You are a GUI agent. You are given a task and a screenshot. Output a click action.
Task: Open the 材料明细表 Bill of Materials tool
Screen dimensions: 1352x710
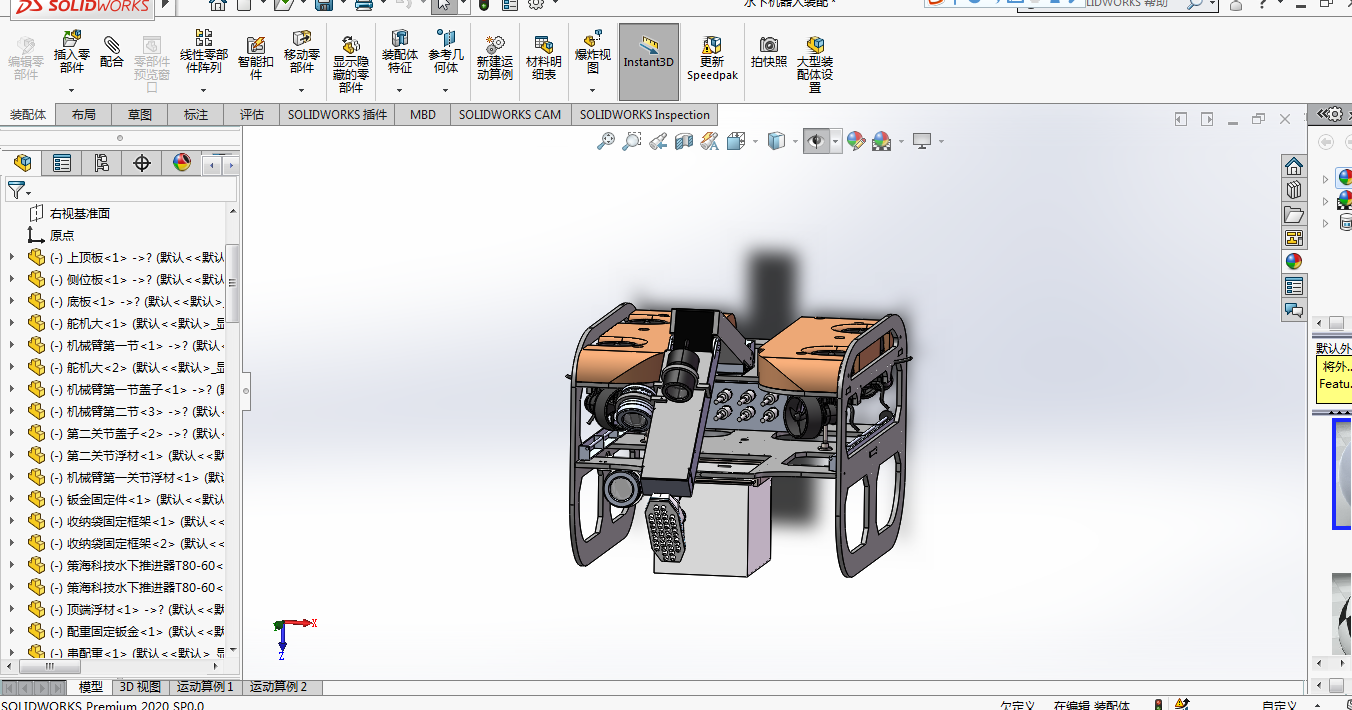[544, 58]
